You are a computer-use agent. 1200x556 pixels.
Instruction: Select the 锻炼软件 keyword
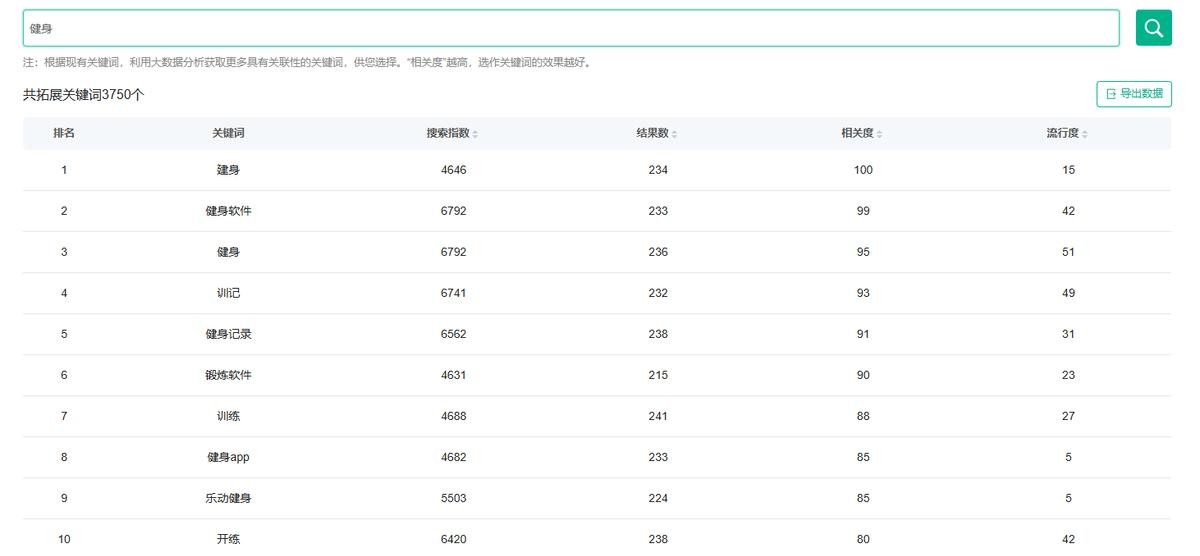coord(228,375)
